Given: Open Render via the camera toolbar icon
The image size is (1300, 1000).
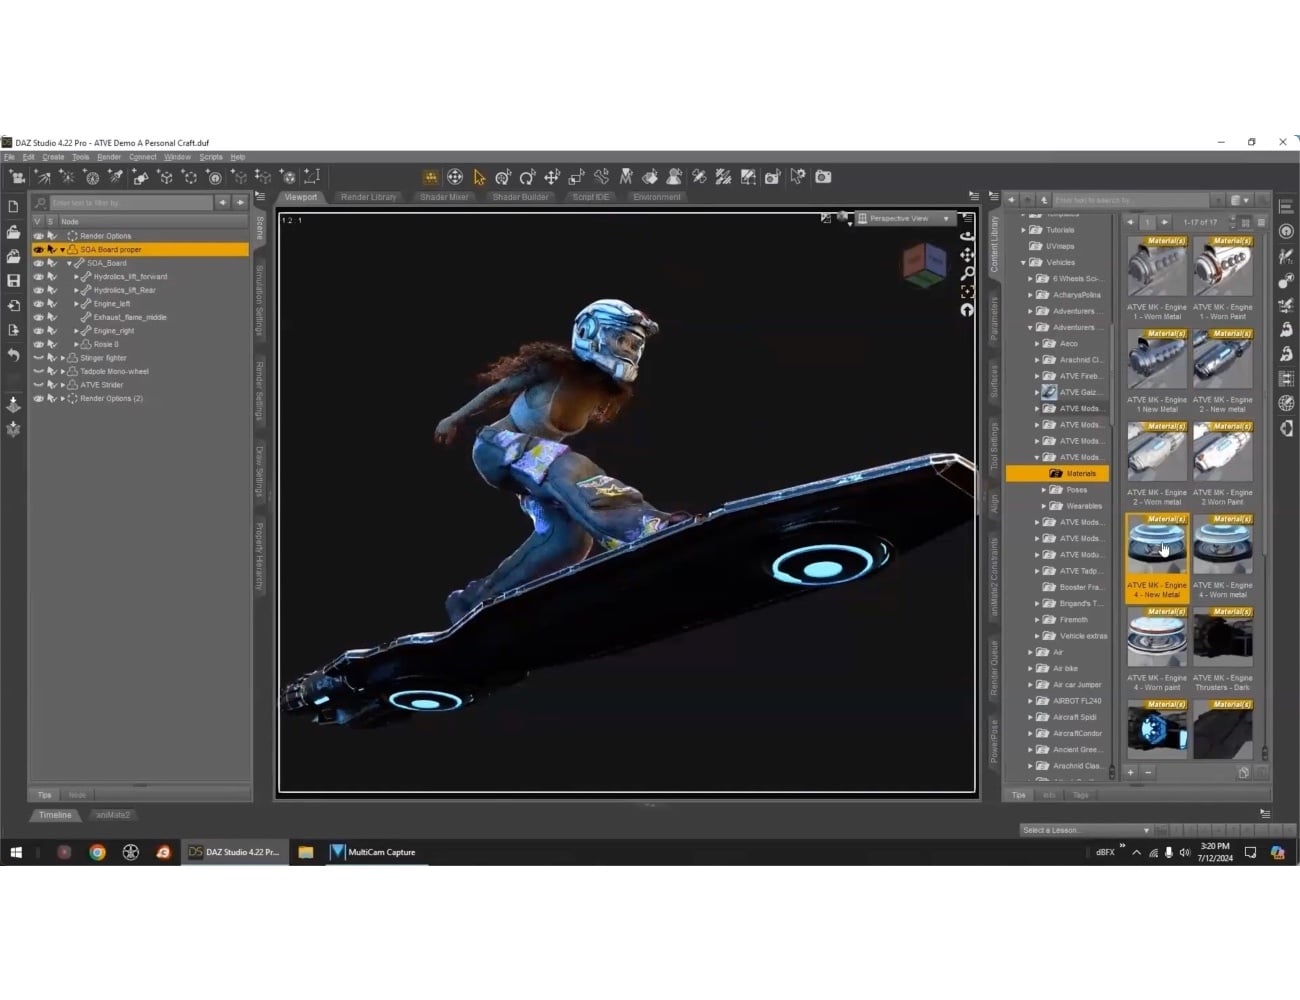Looking at the screenshot, I should click(x=823, y=177).
